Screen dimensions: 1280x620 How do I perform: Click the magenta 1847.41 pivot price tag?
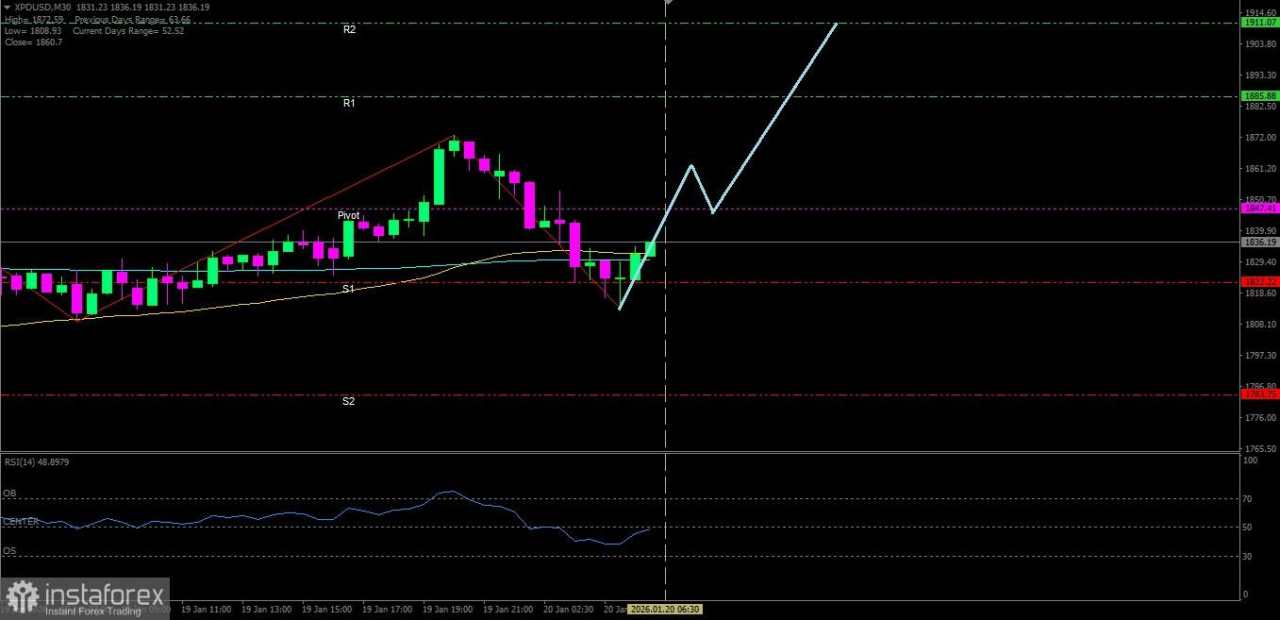[x=1258, y=208]
